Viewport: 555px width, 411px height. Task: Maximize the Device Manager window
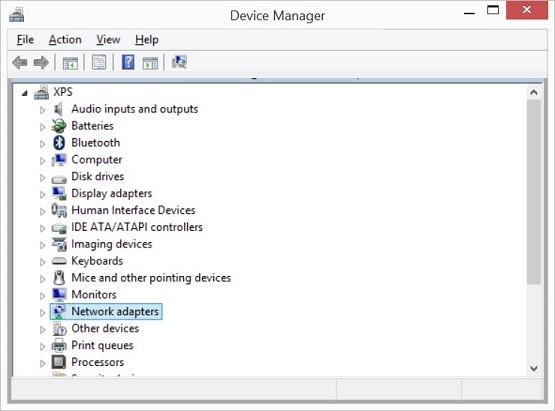493,10
